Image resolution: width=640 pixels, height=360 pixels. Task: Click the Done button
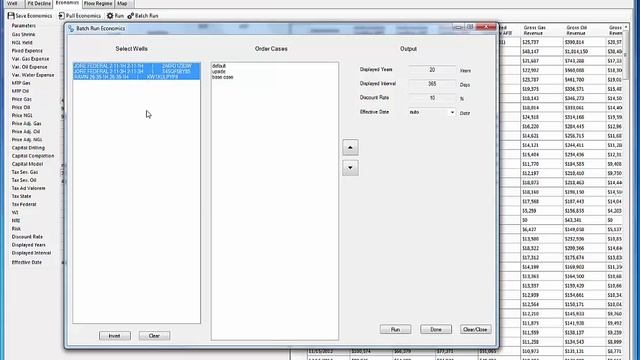pos(436,329)
